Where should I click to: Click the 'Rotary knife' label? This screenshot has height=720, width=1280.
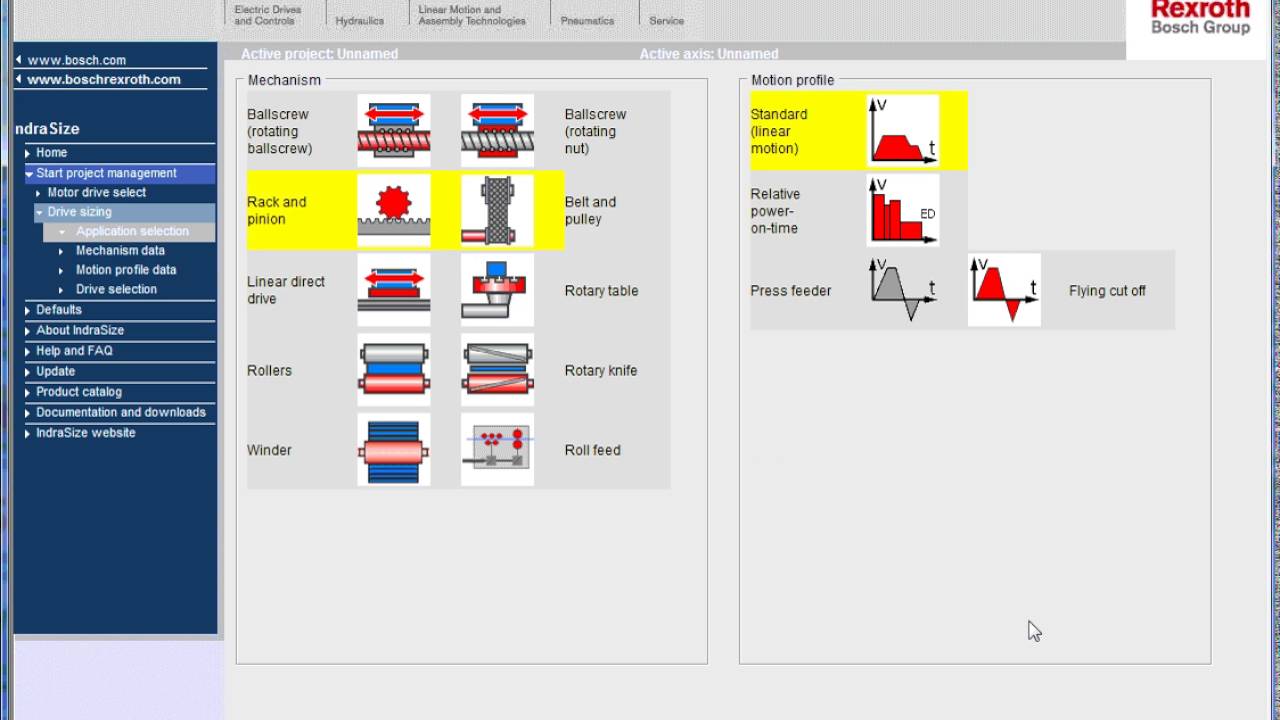pos(601,371)
